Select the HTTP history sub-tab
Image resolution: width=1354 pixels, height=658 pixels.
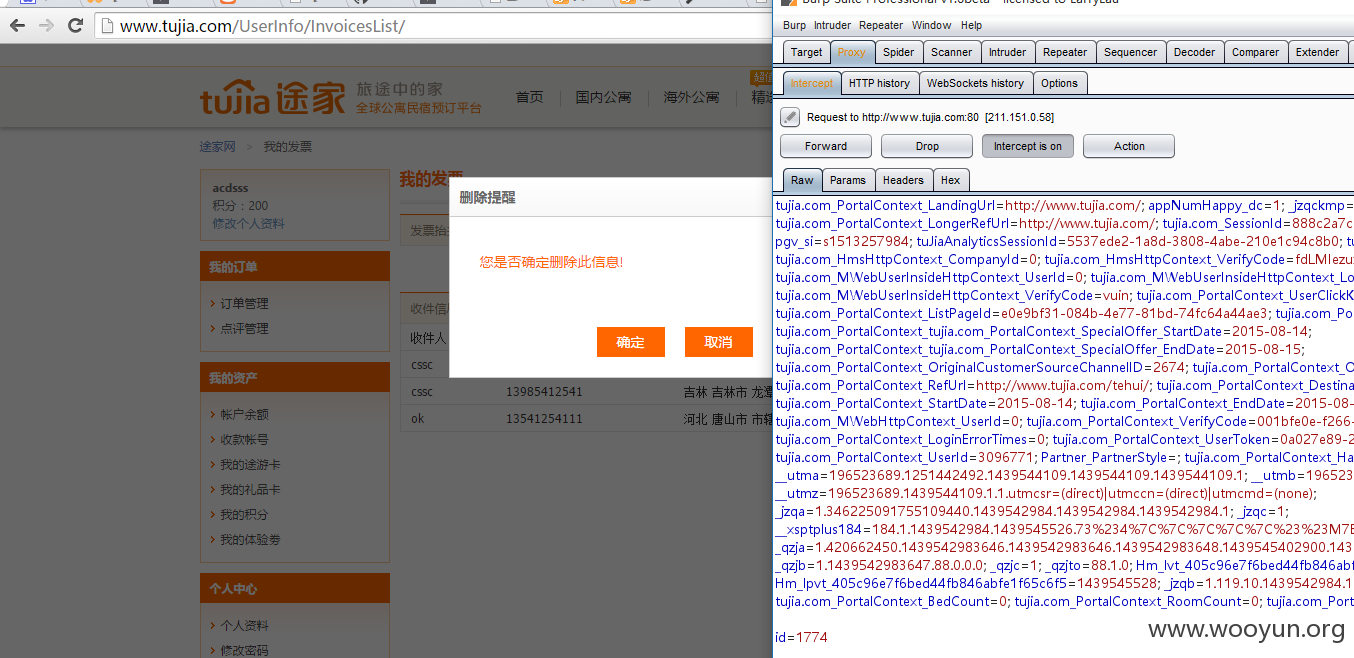tap(879, 83)
